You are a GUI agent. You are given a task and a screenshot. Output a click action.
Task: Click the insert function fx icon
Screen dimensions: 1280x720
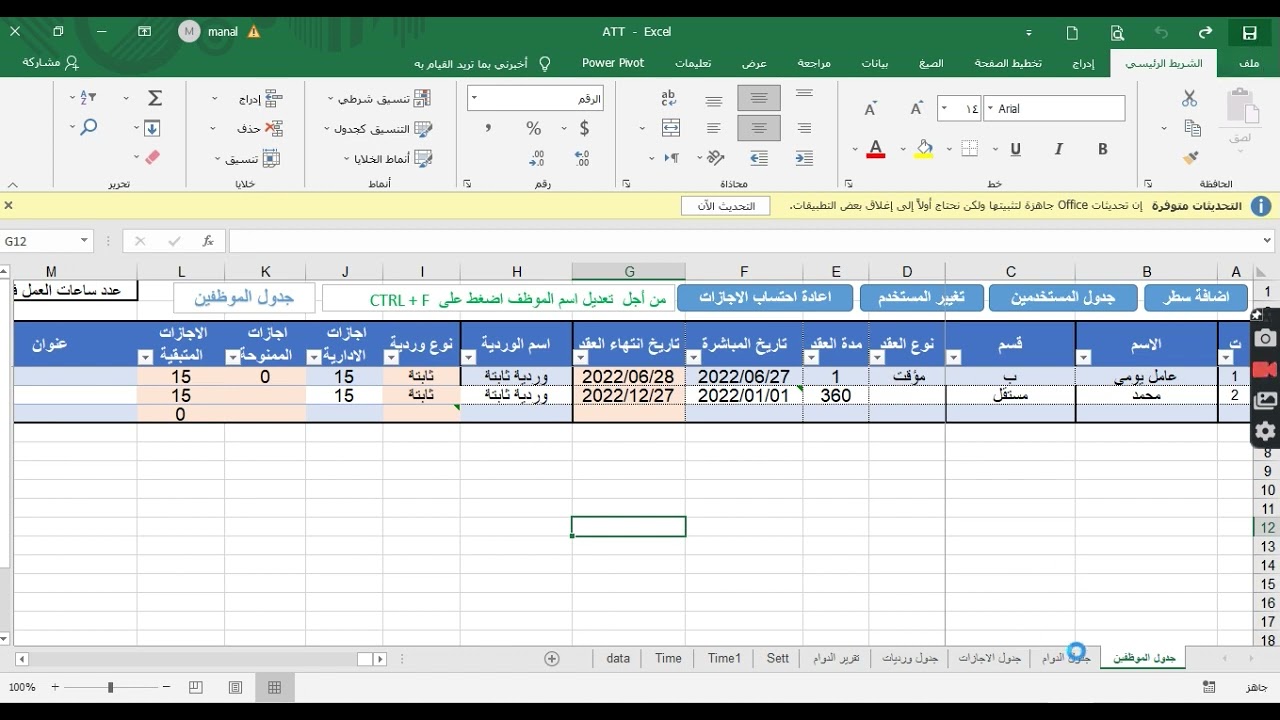click(208, 241)
